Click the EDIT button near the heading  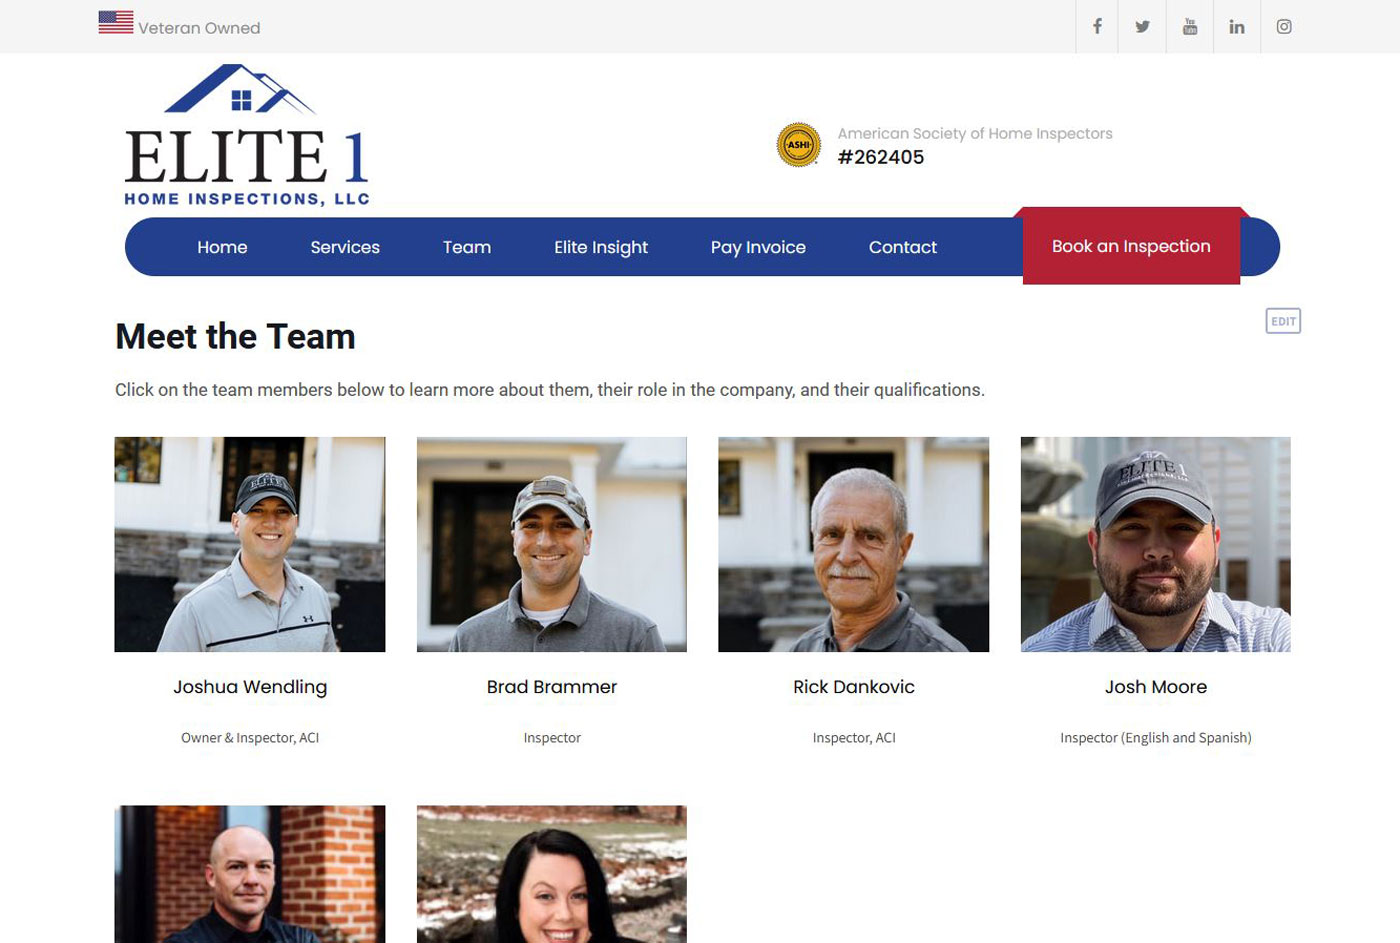point(1283,321)
